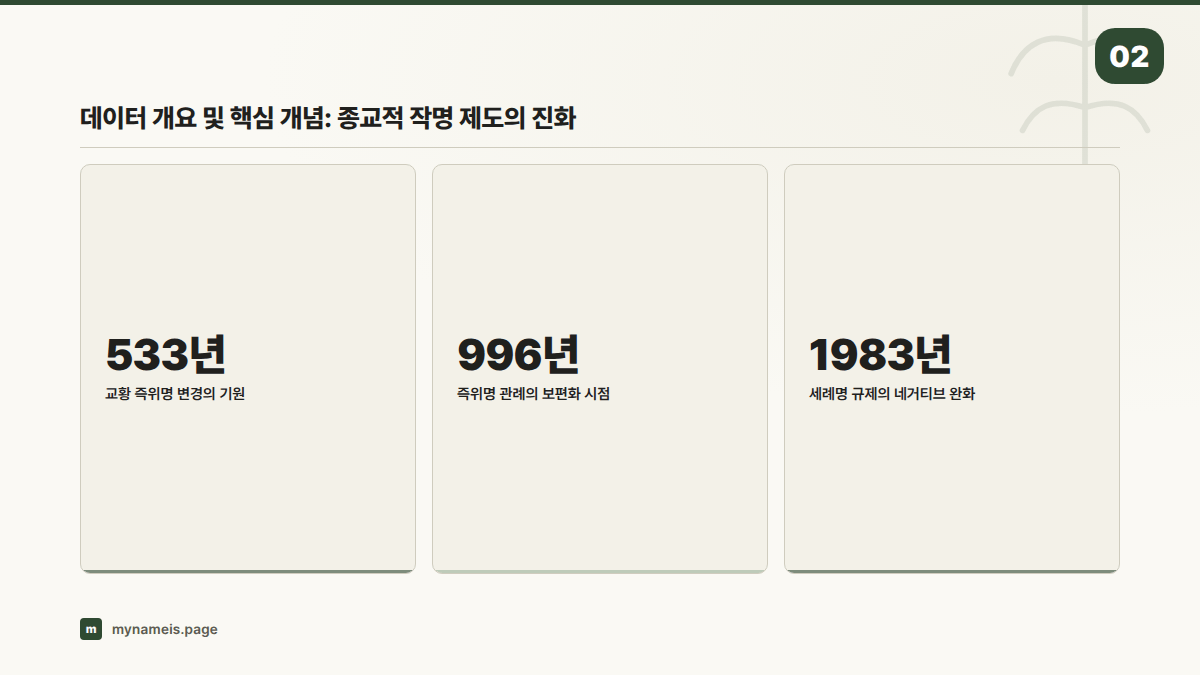Viewport: 1200px width, 675px height.
Task: Click the slide title about 종교적 작명 제도의 진화
Action: click(x=328, y=118)
